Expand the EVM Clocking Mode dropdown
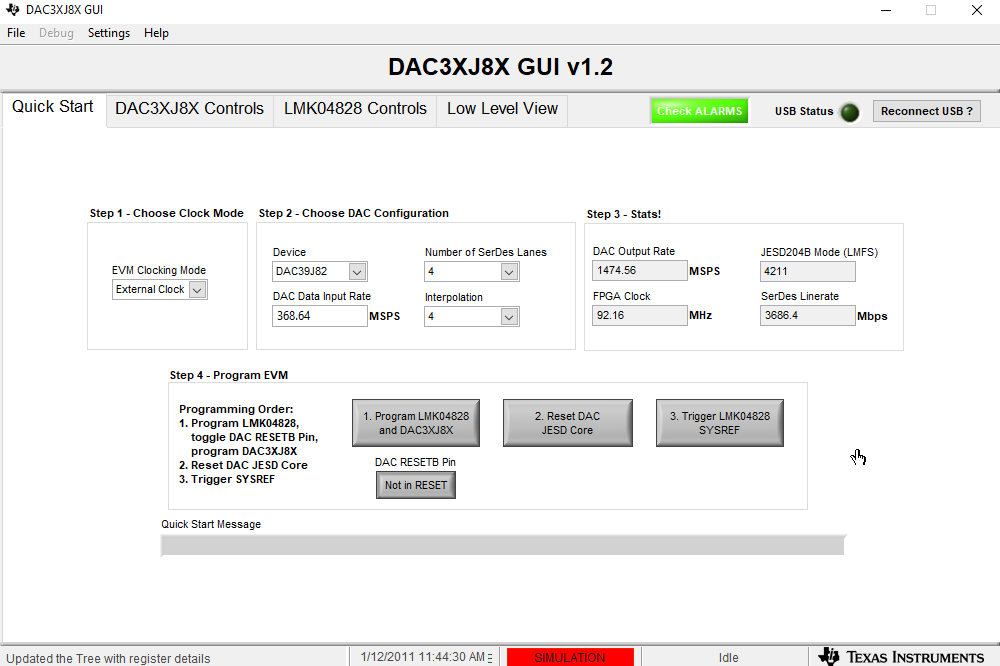This screenshot has width=1000, height=666. pos(198,290)
